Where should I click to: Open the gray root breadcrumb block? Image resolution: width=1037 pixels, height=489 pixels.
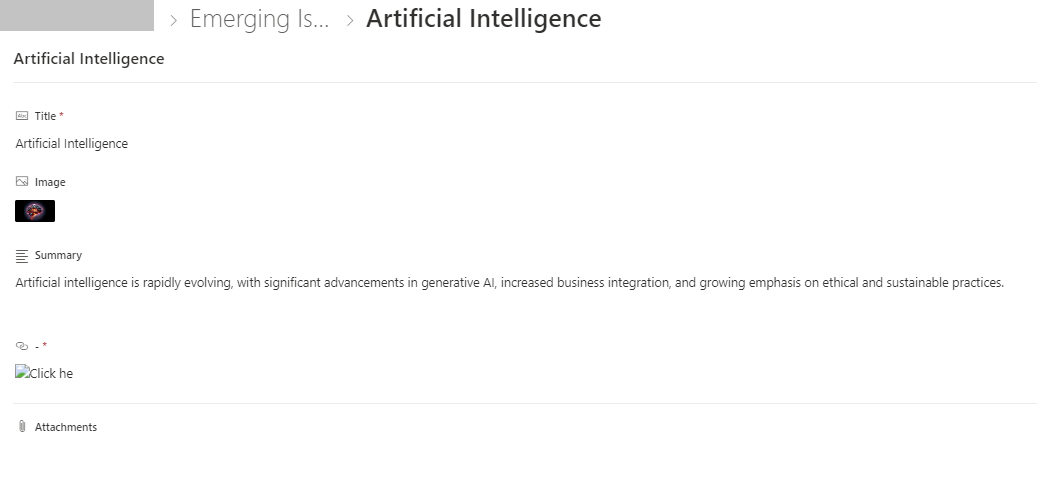click(77, 15)
